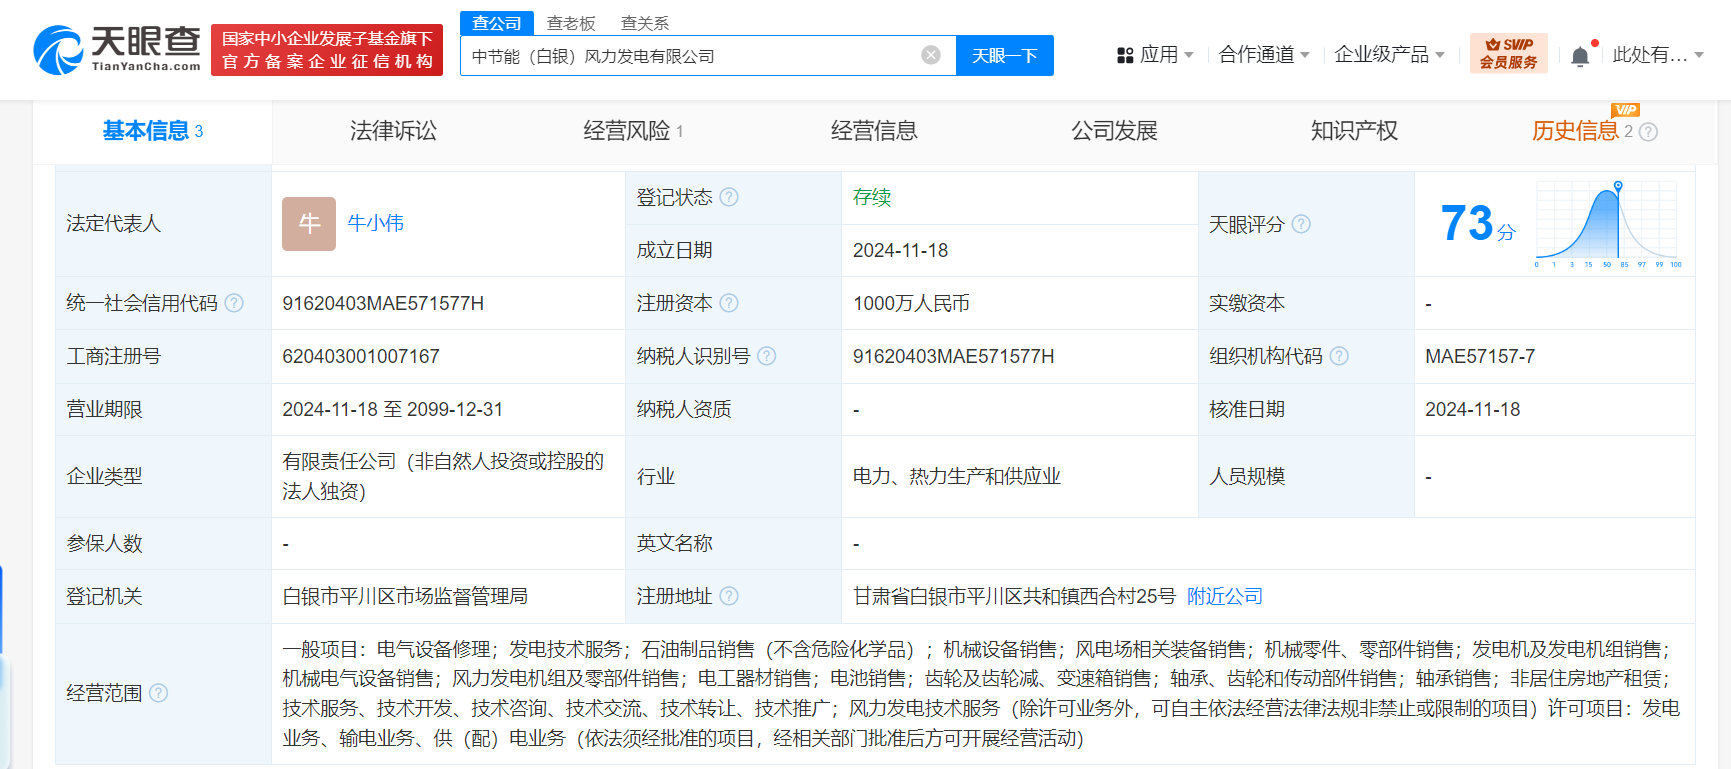Click the TianYanCha logo
The width and height of the screenshot is (1731, 769).
tap(117, 50)
